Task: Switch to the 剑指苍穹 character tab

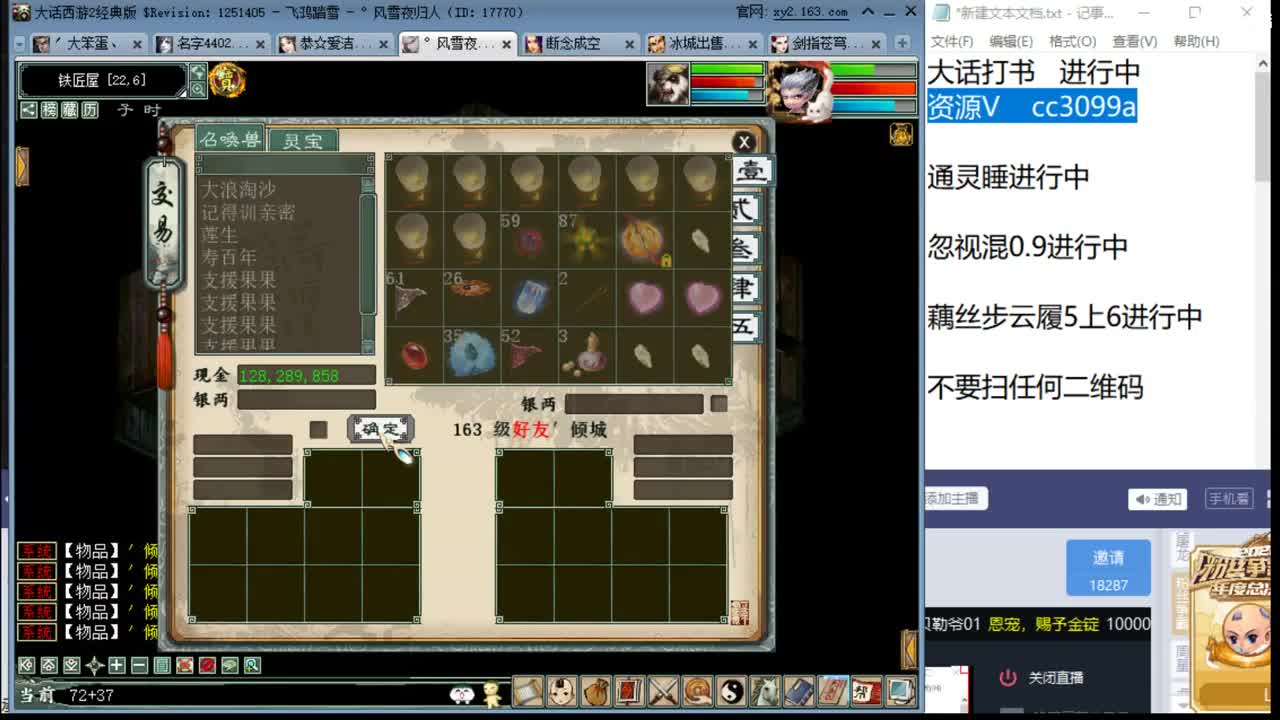Action: [x=826, y=44]
